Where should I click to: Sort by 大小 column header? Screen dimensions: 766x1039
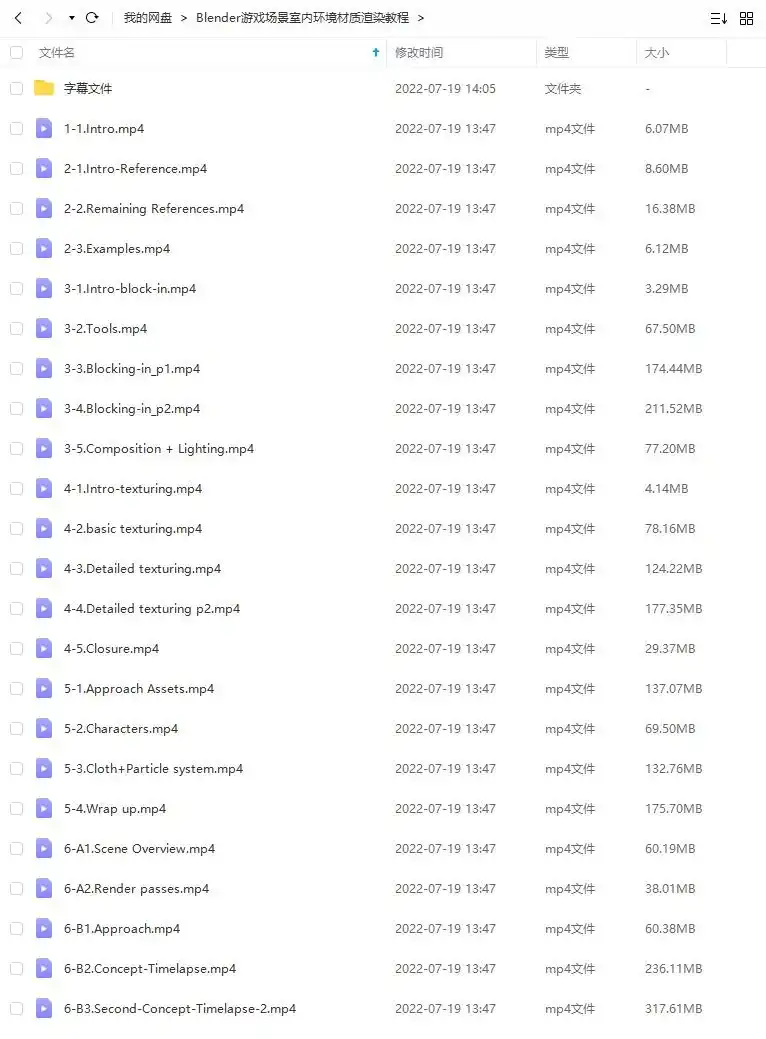657,52
